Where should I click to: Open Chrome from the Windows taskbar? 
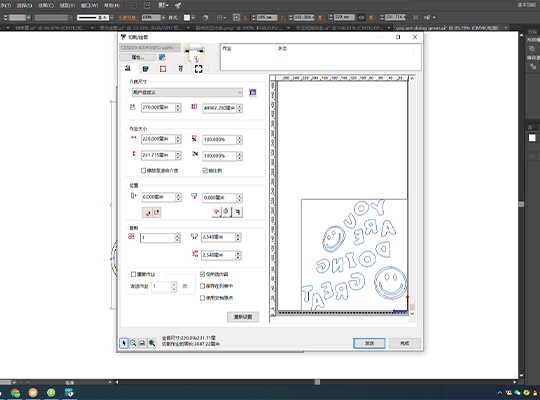tap(15, 392)
